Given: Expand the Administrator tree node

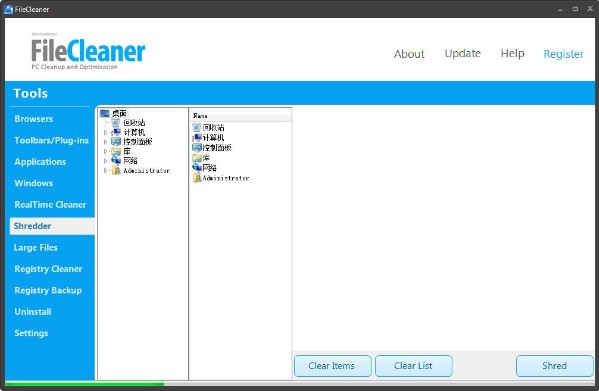Looking at the screenshot, I should tap(105, 171).
